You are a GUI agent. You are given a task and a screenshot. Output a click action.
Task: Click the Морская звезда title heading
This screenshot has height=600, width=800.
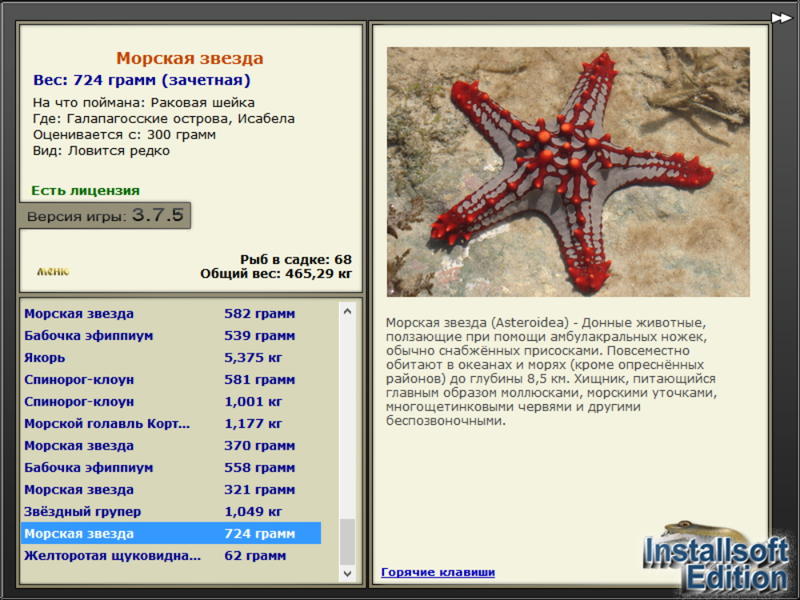[x=190, y=58]
